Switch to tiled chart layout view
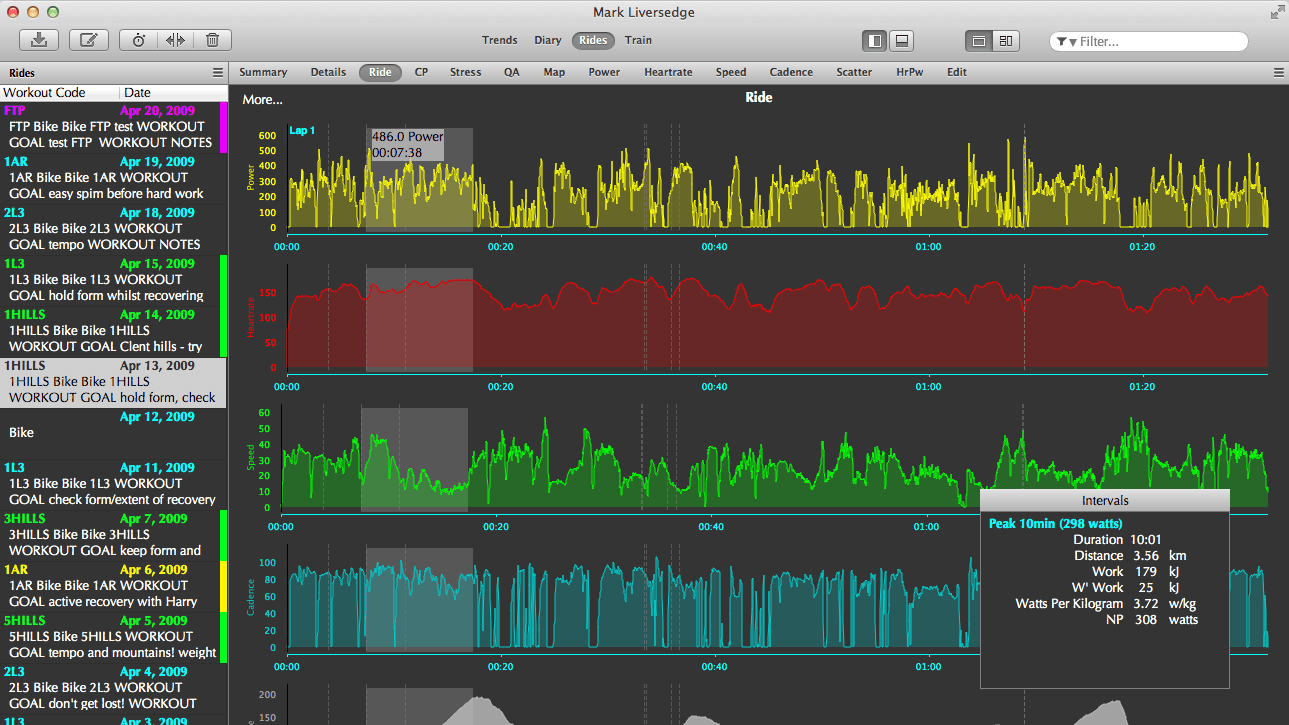1289x725 pixels. click(1006, 41)
